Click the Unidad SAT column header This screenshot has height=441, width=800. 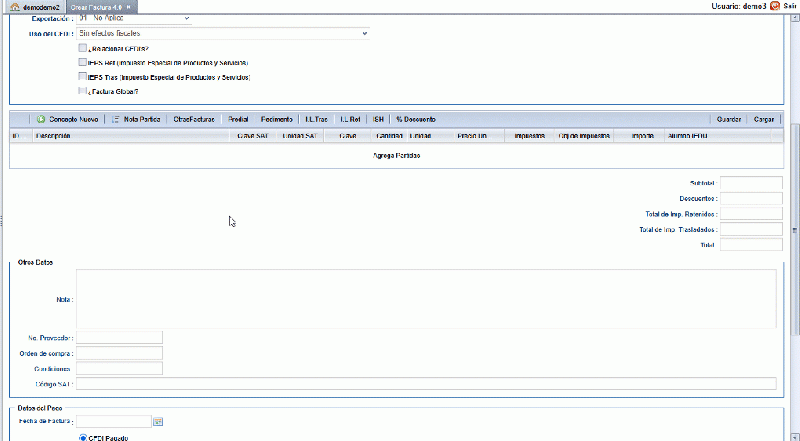(300, 136)
